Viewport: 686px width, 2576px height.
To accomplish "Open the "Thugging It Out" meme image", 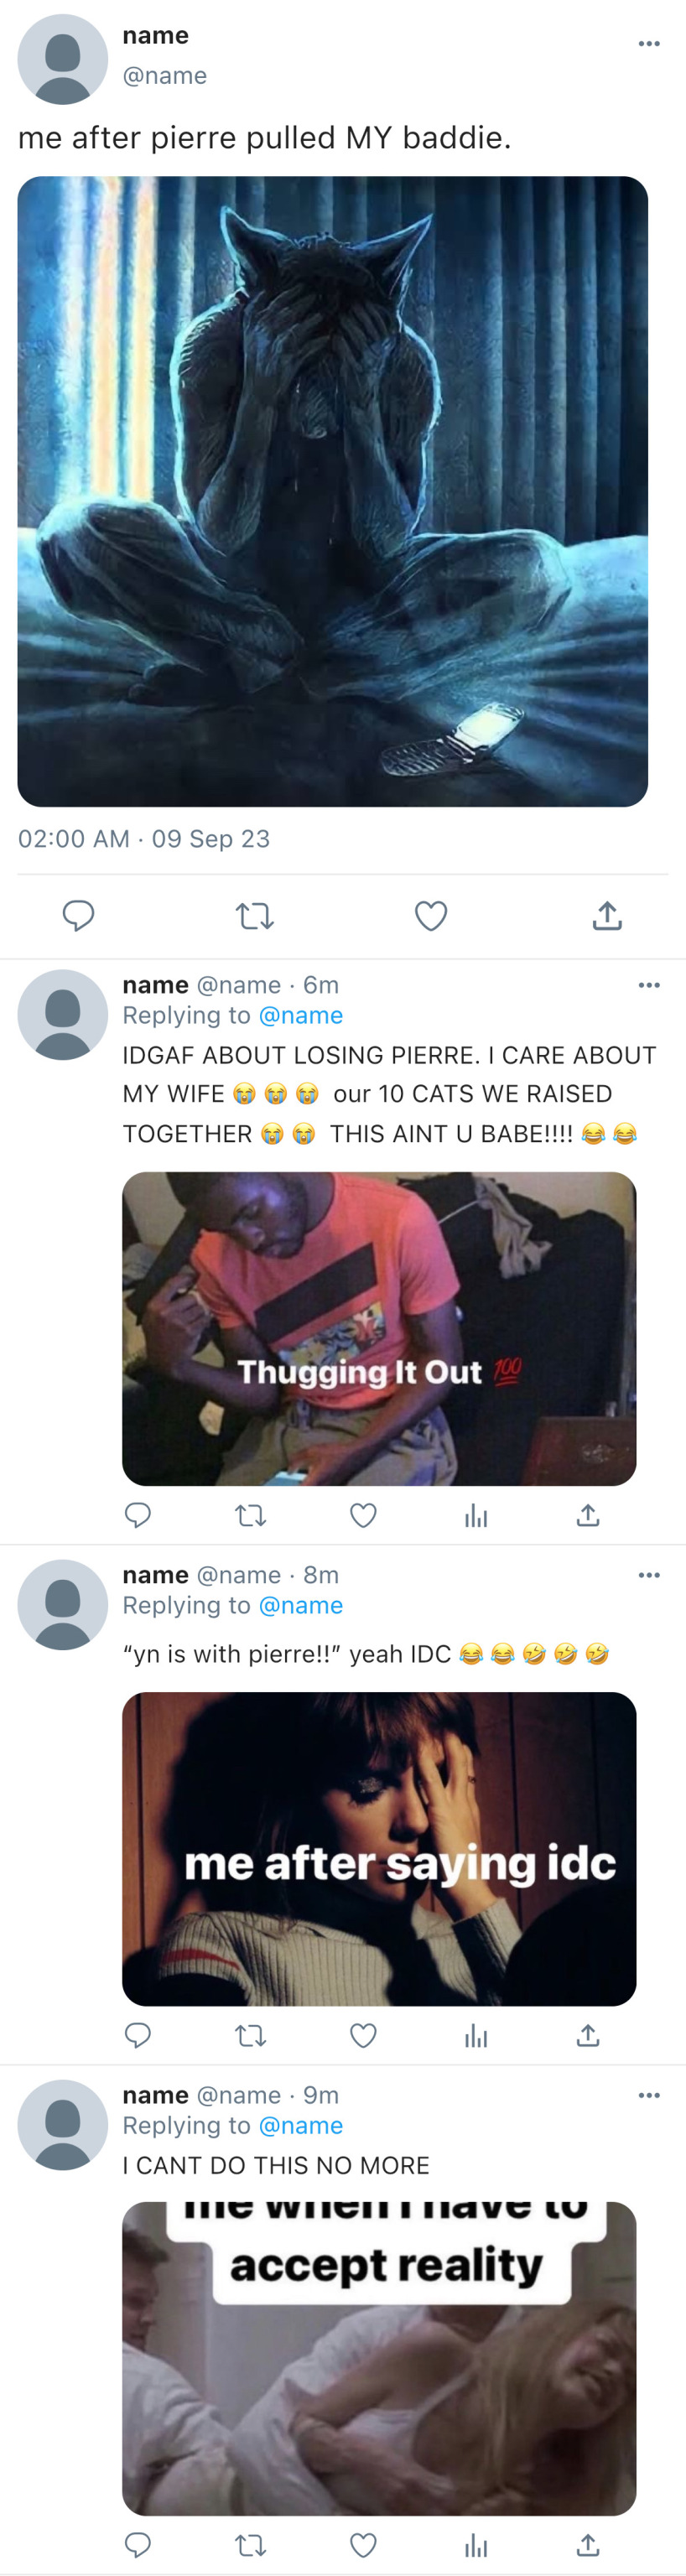I will pos(379,1328).
